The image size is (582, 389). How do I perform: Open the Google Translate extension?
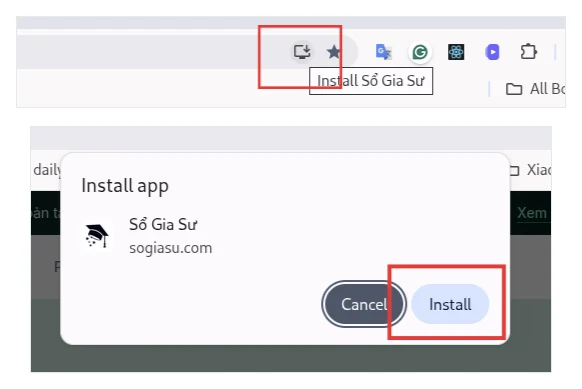[x=383, y=52]
